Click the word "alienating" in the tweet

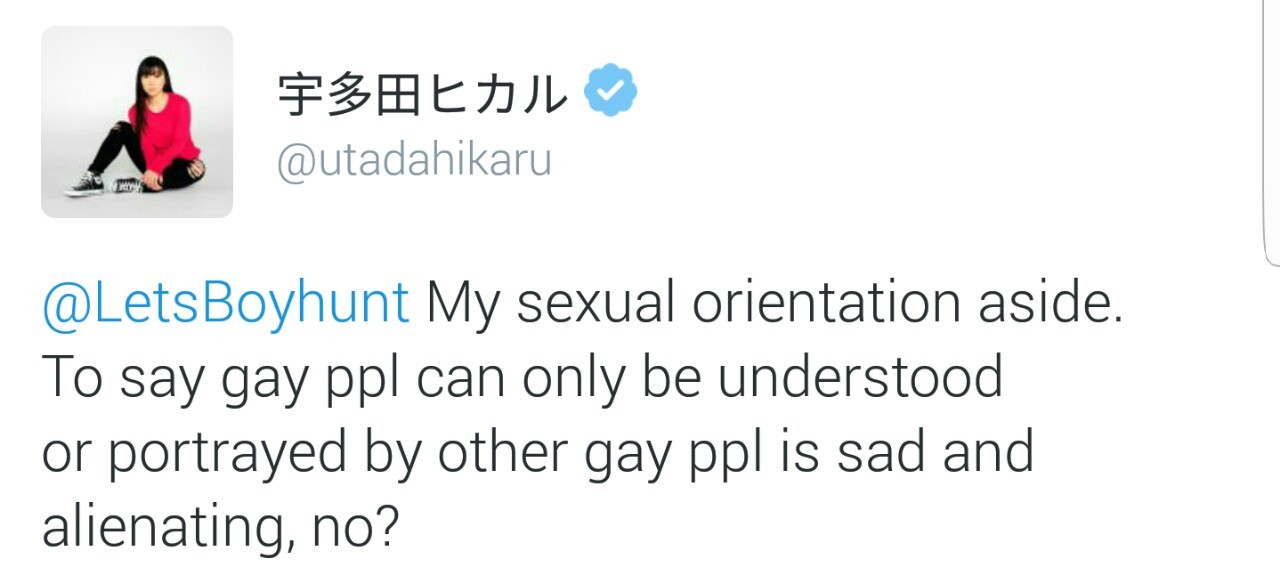[158, 525]
